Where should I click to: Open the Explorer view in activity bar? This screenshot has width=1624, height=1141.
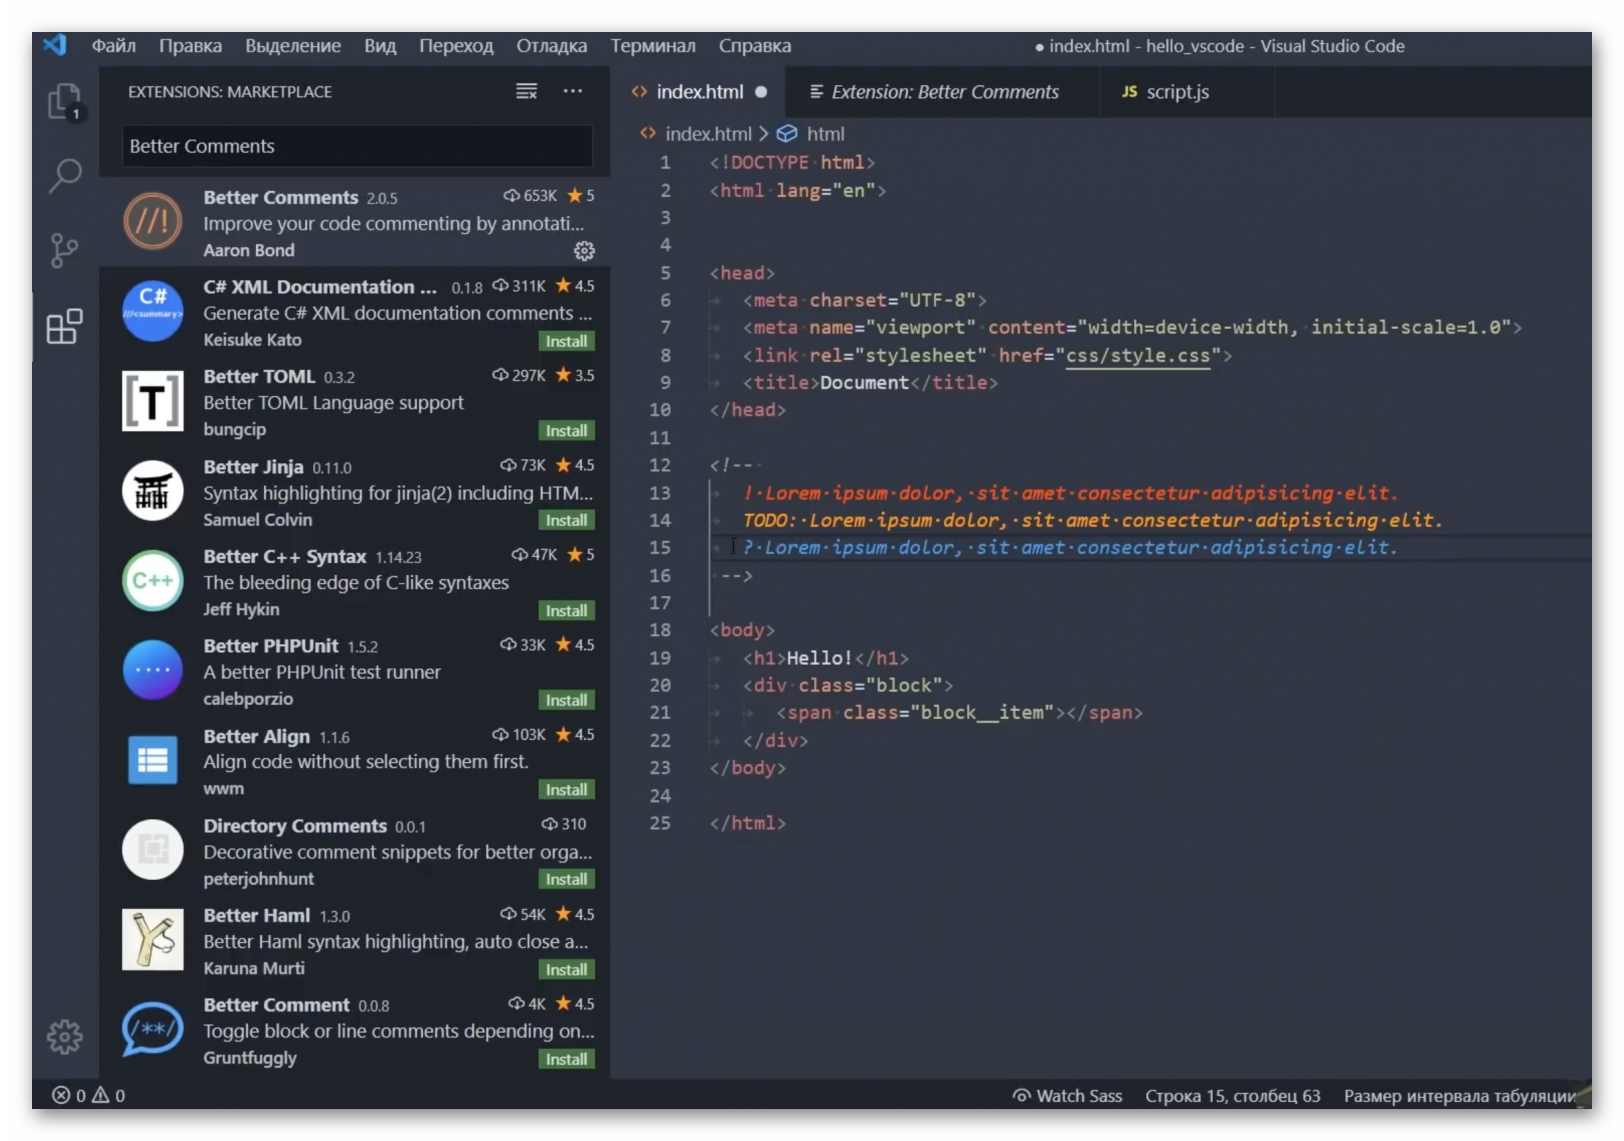[x=65, y=101]
